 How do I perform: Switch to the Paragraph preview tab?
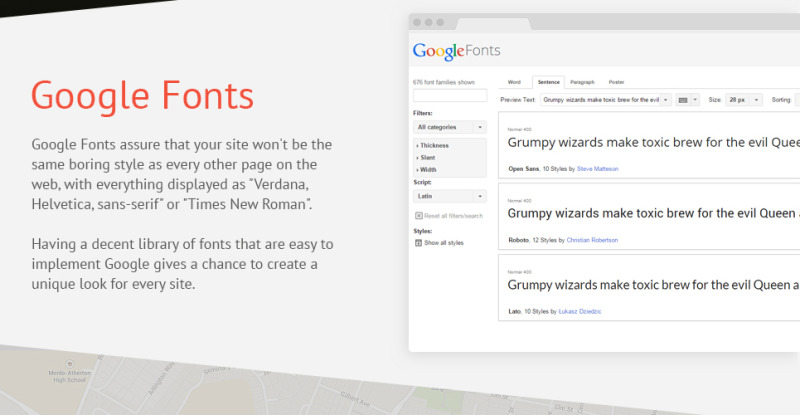click(x=582, y=82)
